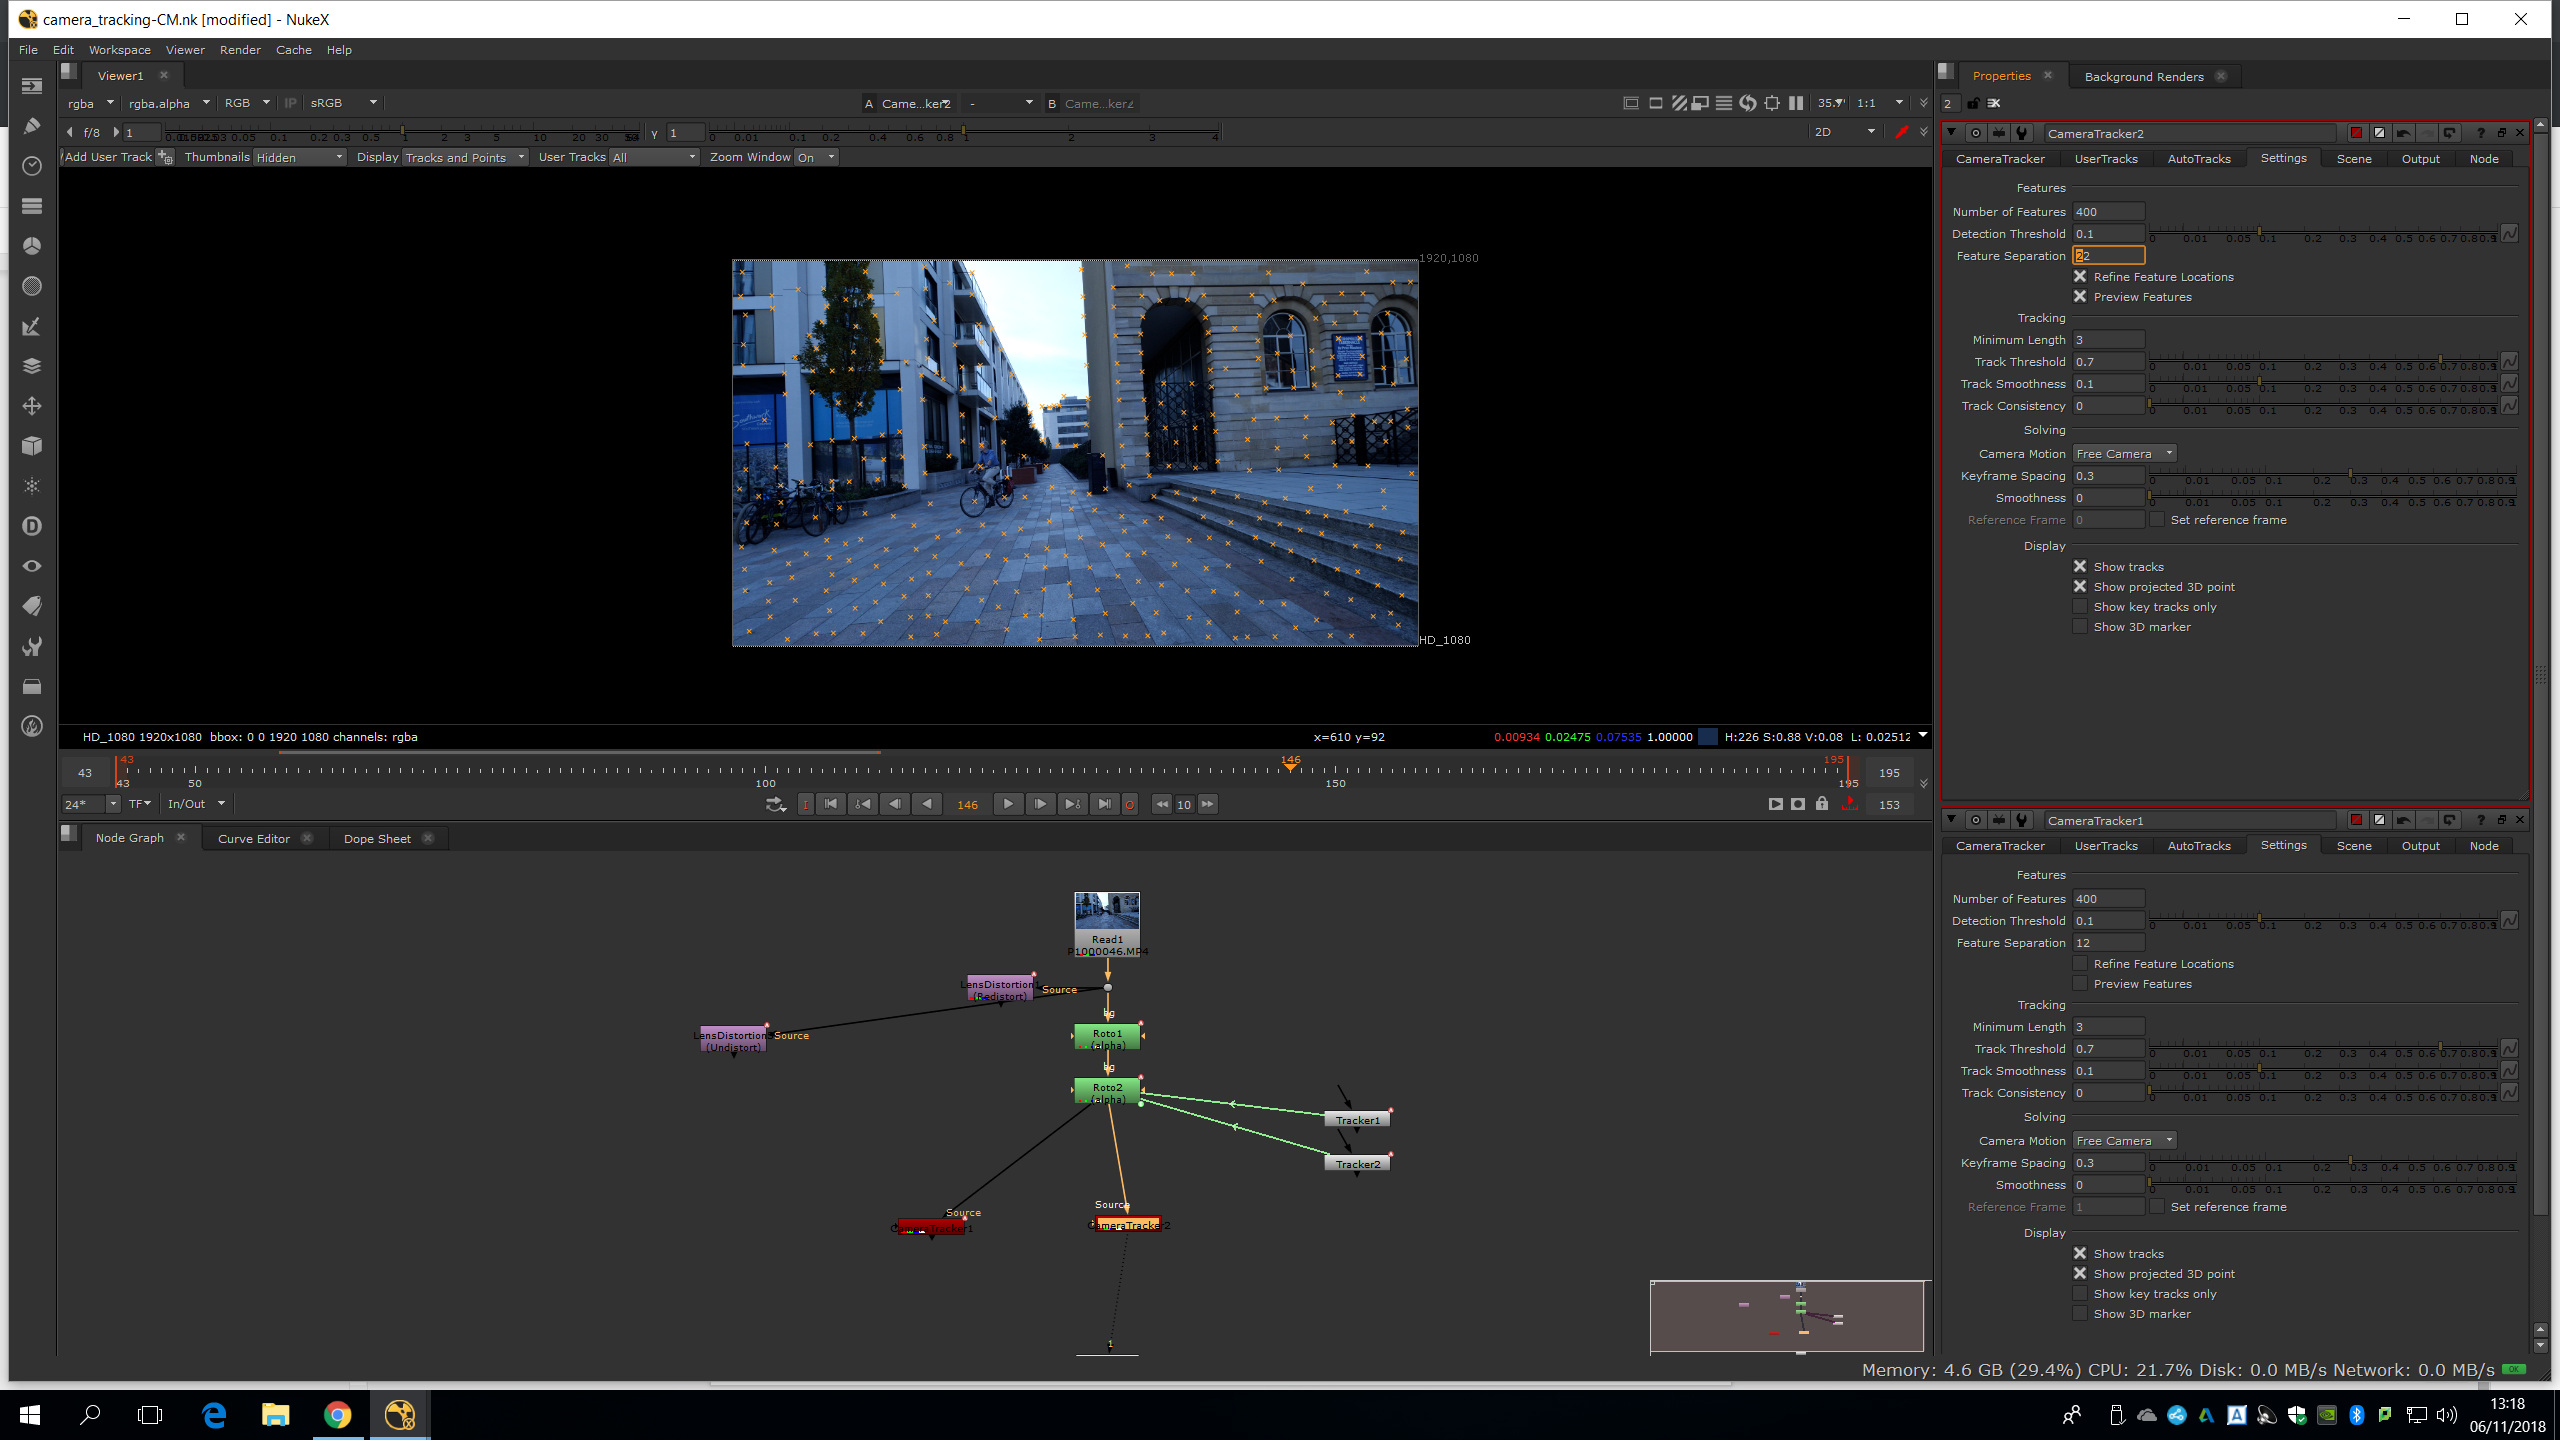The image size is (2560, 1440).
Task: Expand the Camera Motion dropdown in CameraTracker2
Action: pyautogui.click(x=2124, y=454)
